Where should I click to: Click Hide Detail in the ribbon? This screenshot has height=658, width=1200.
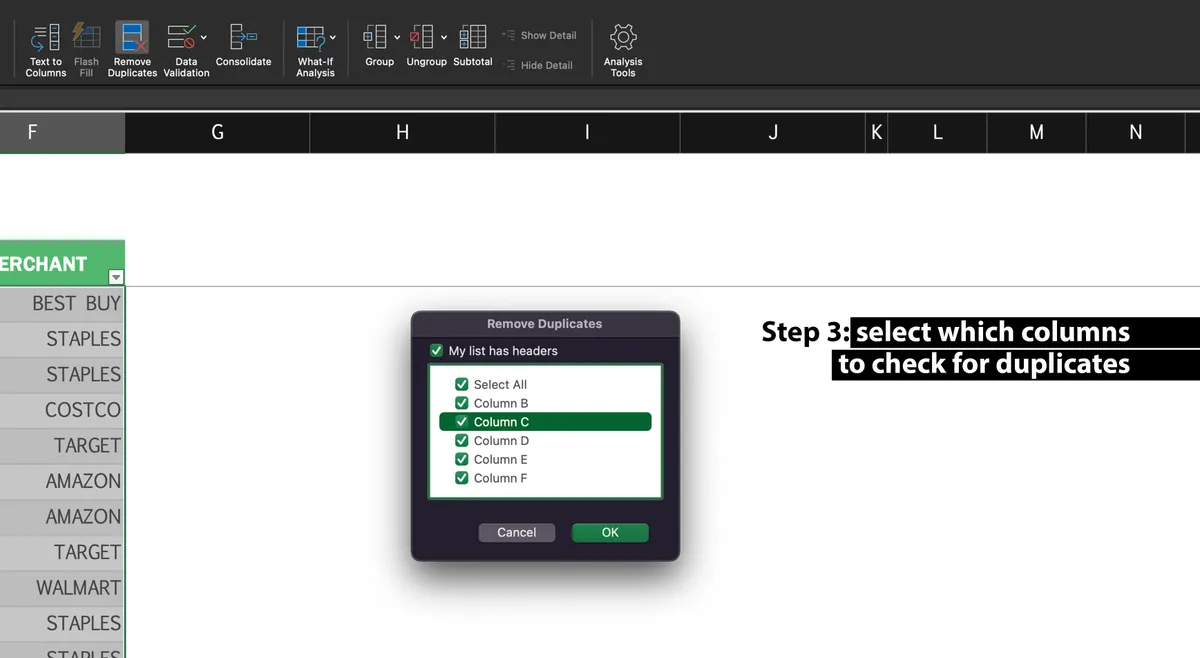[x=539, y=65]
